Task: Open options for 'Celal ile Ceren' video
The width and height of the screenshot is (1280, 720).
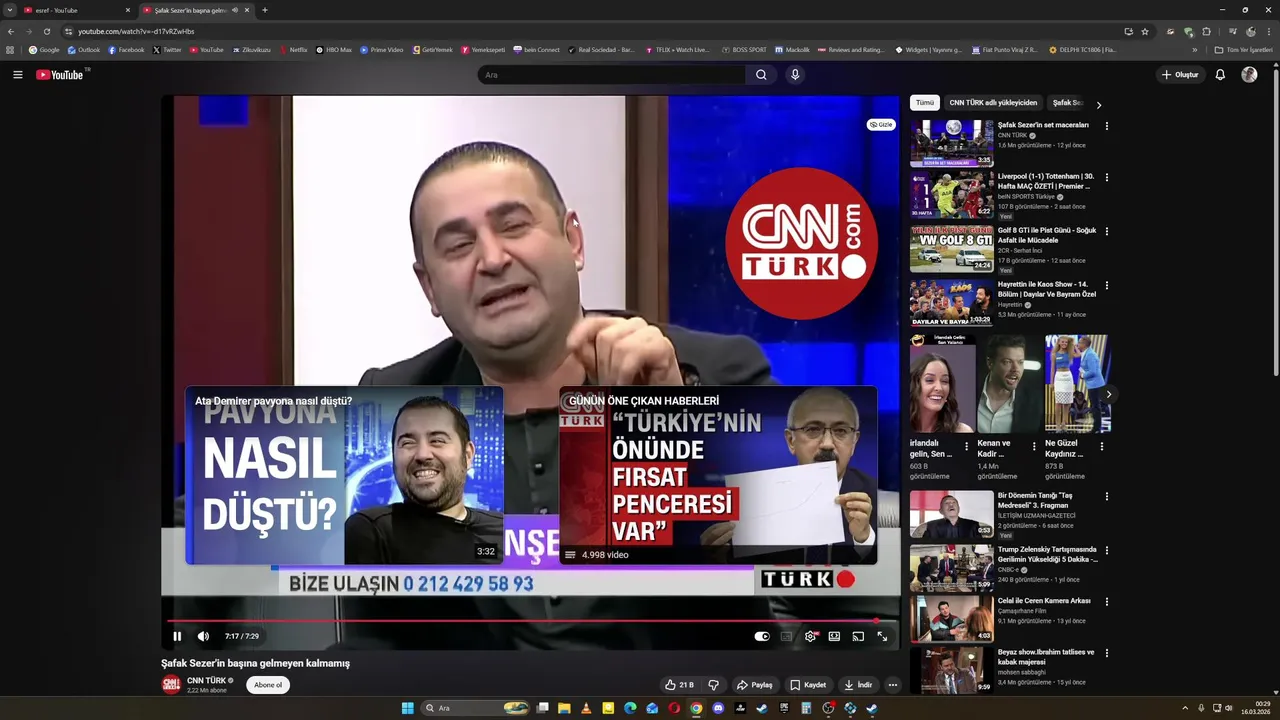Action: 1106,603
